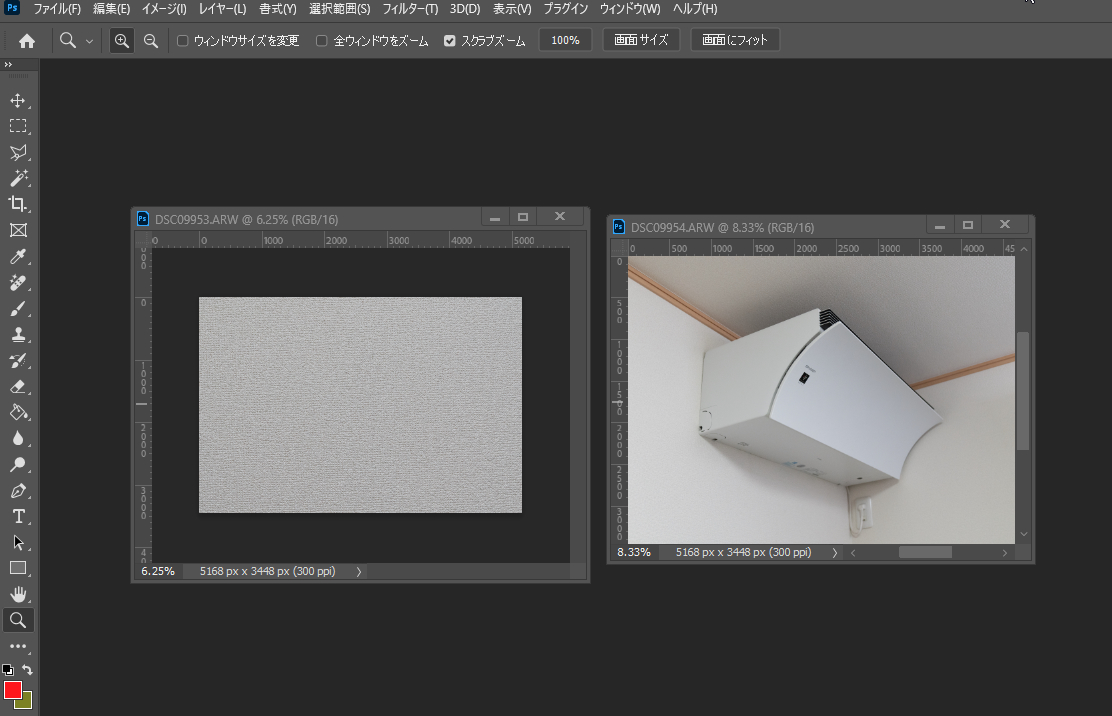Select the Eraser tool
Screen dimensions: 1112x716
(18, 387)
